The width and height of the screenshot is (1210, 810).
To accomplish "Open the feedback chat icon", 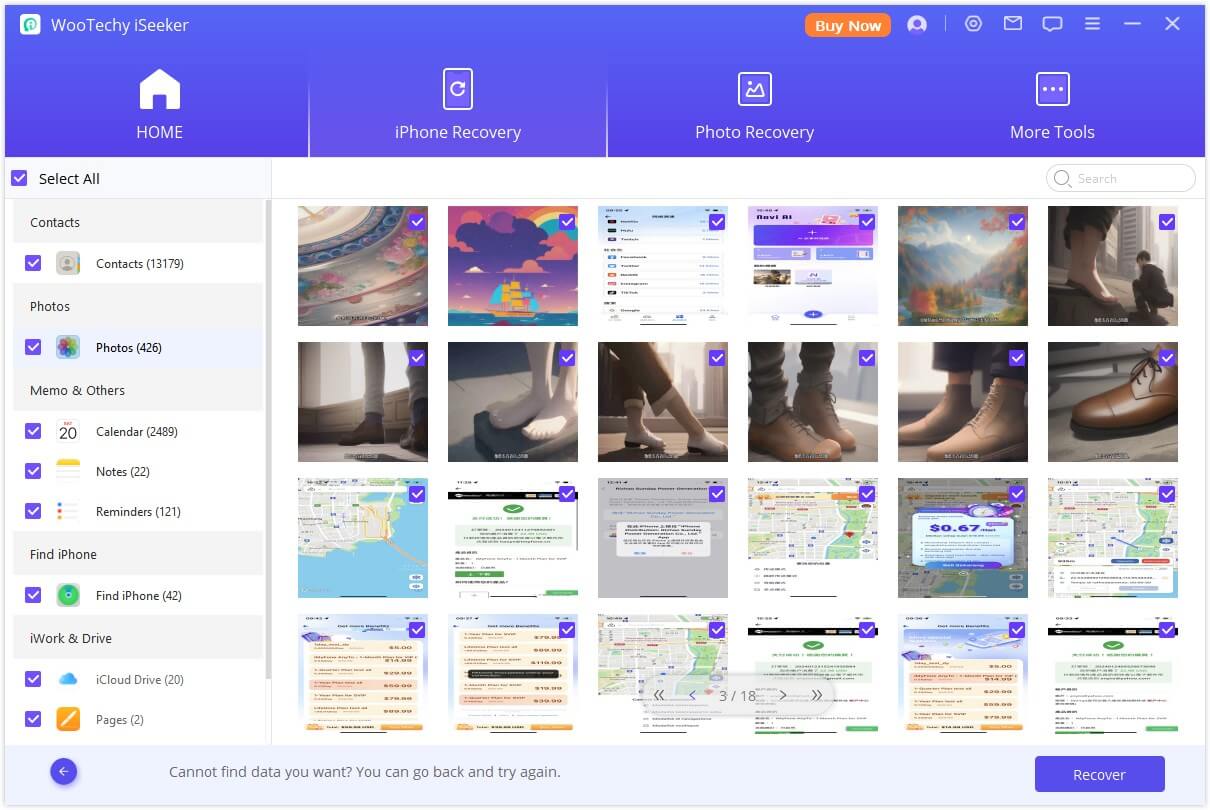I will pyautogui.click(x=1052, y=22).
